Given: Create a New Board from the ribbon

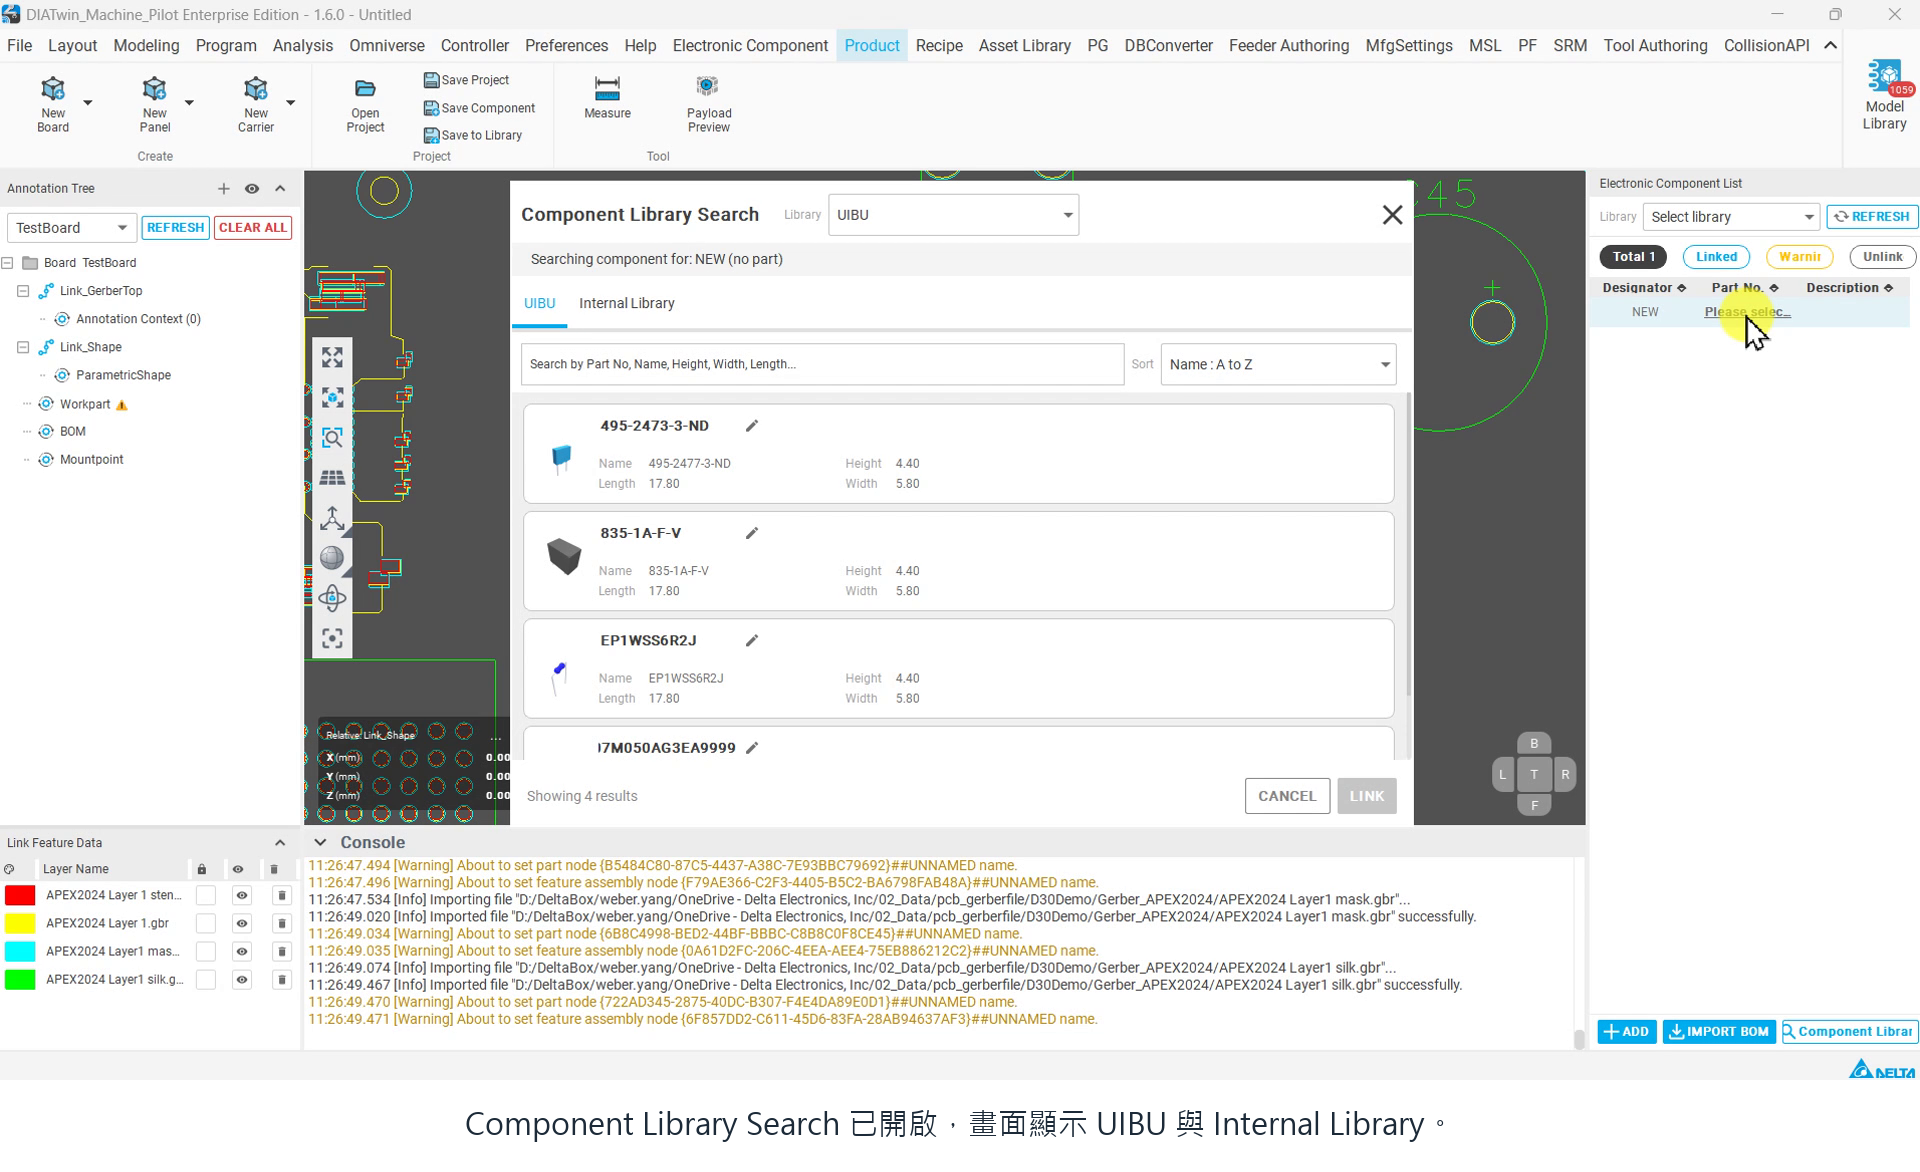Looking at the screenshot, I should (x=53, y=103).
